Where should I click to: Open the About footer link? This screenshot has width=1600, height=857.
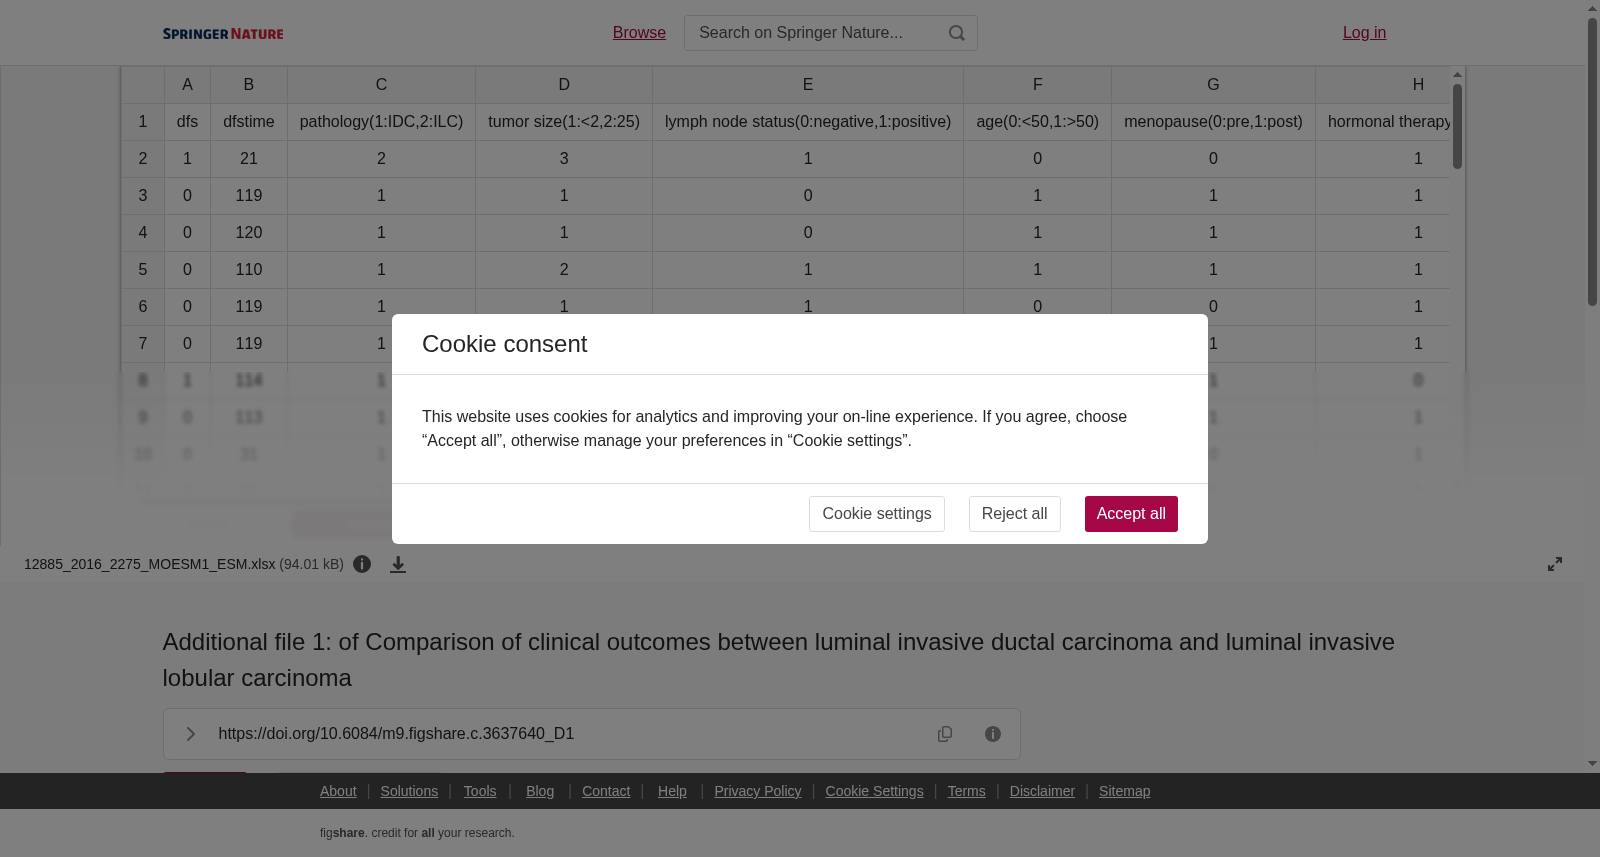click(338, 791)
